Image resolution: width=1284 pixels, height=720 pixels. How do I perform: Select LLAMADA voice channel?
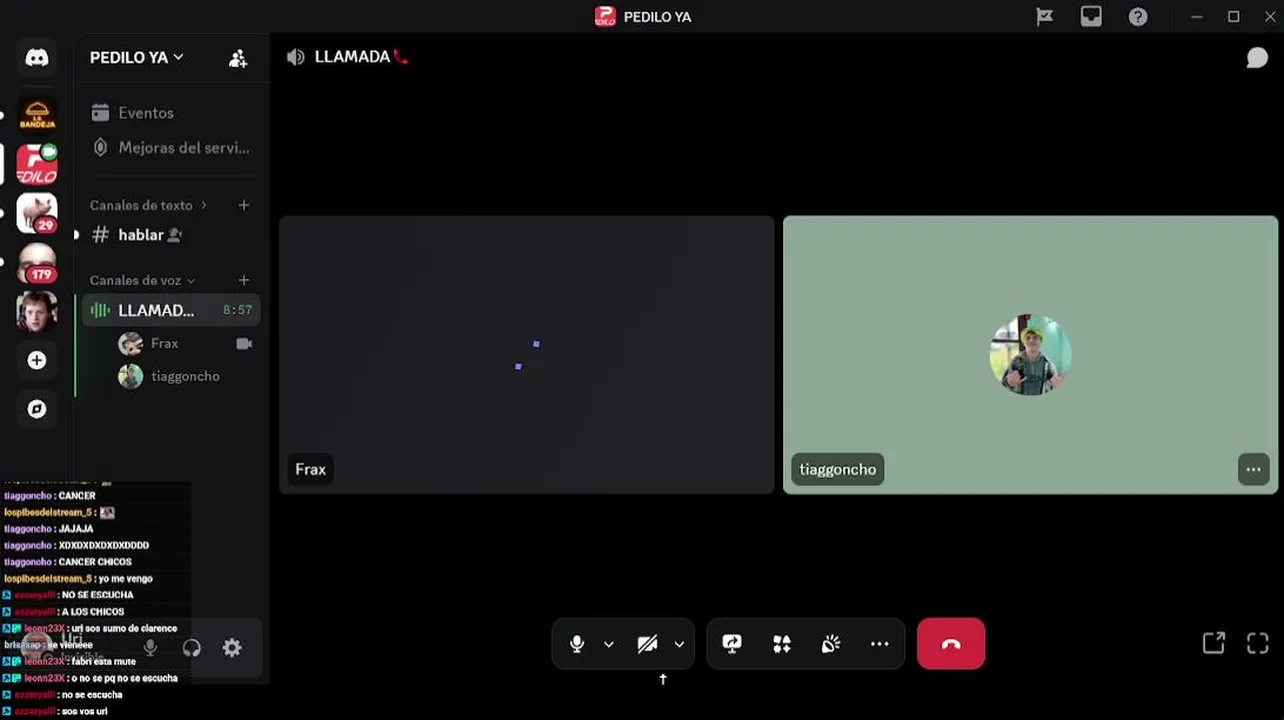click(x=171, y=310)
